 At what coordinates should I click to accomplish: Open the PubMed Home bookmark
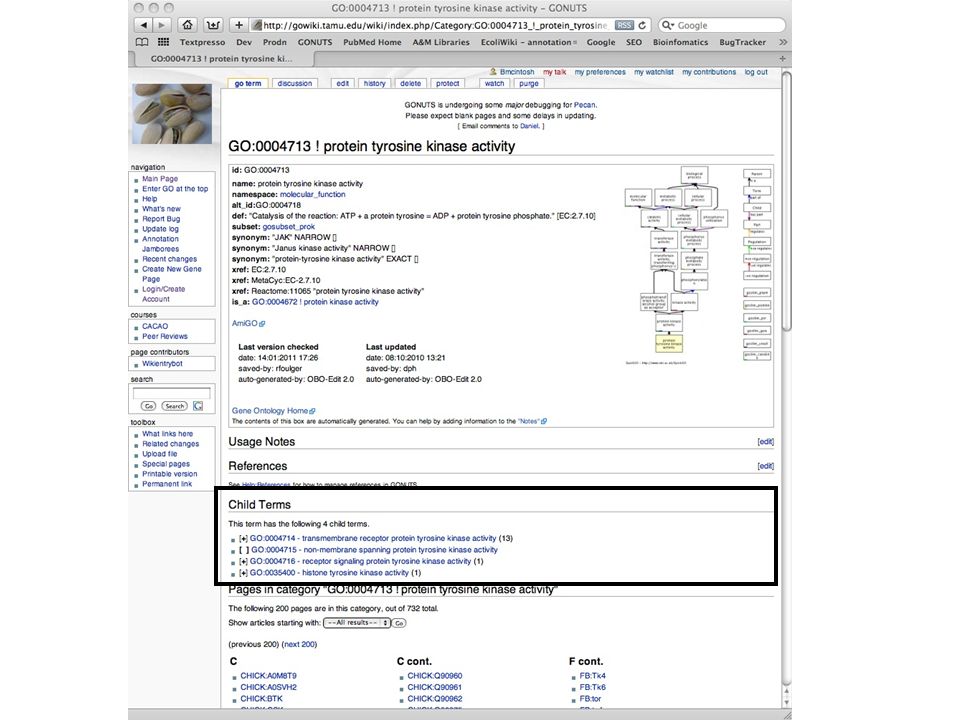pyautogui.click(x=372, y=42)
